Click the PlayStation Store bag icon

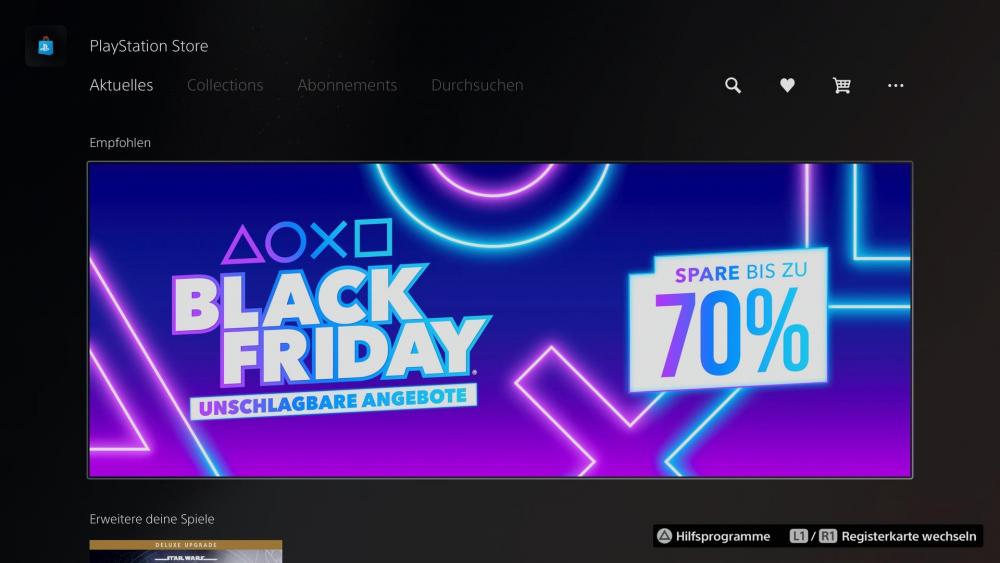(x=45, y=46)
